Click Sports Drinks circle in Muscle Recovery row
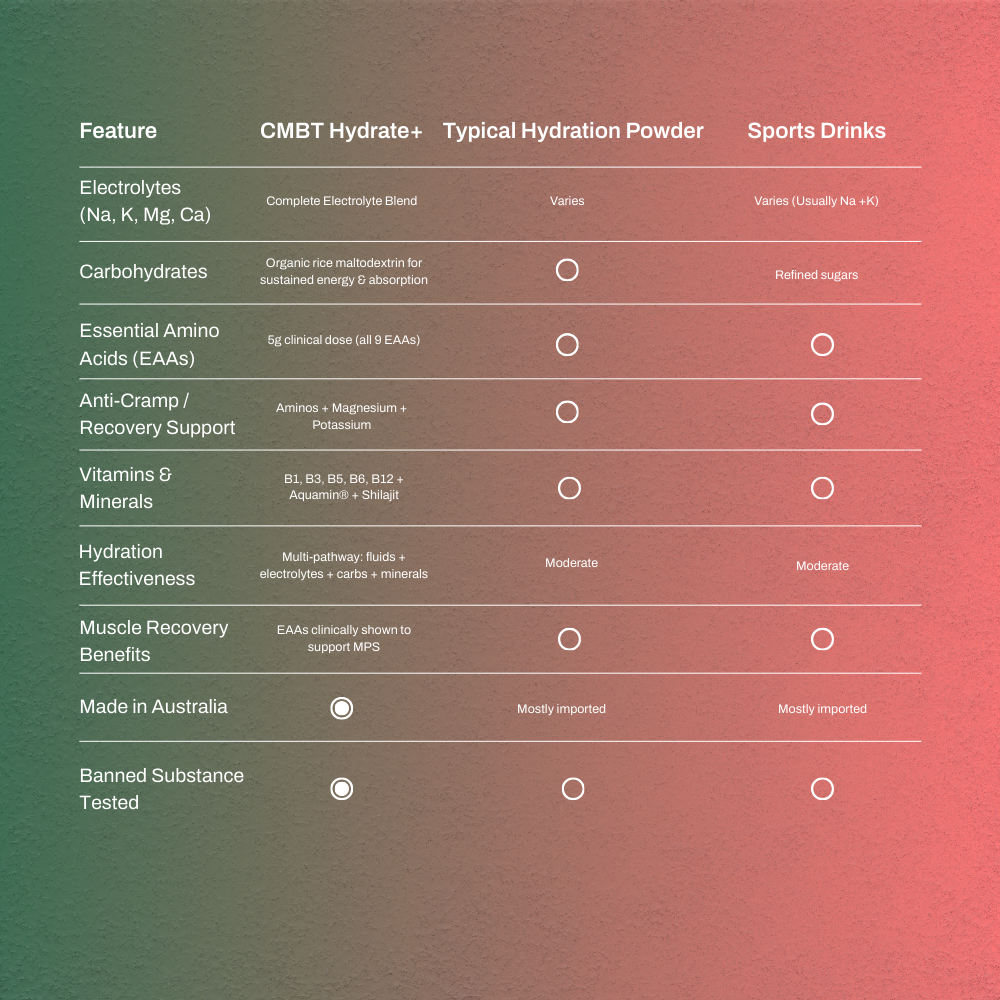Viewport: 1000px width, 1000px height. pyautogui.click(x=822, y=639)
